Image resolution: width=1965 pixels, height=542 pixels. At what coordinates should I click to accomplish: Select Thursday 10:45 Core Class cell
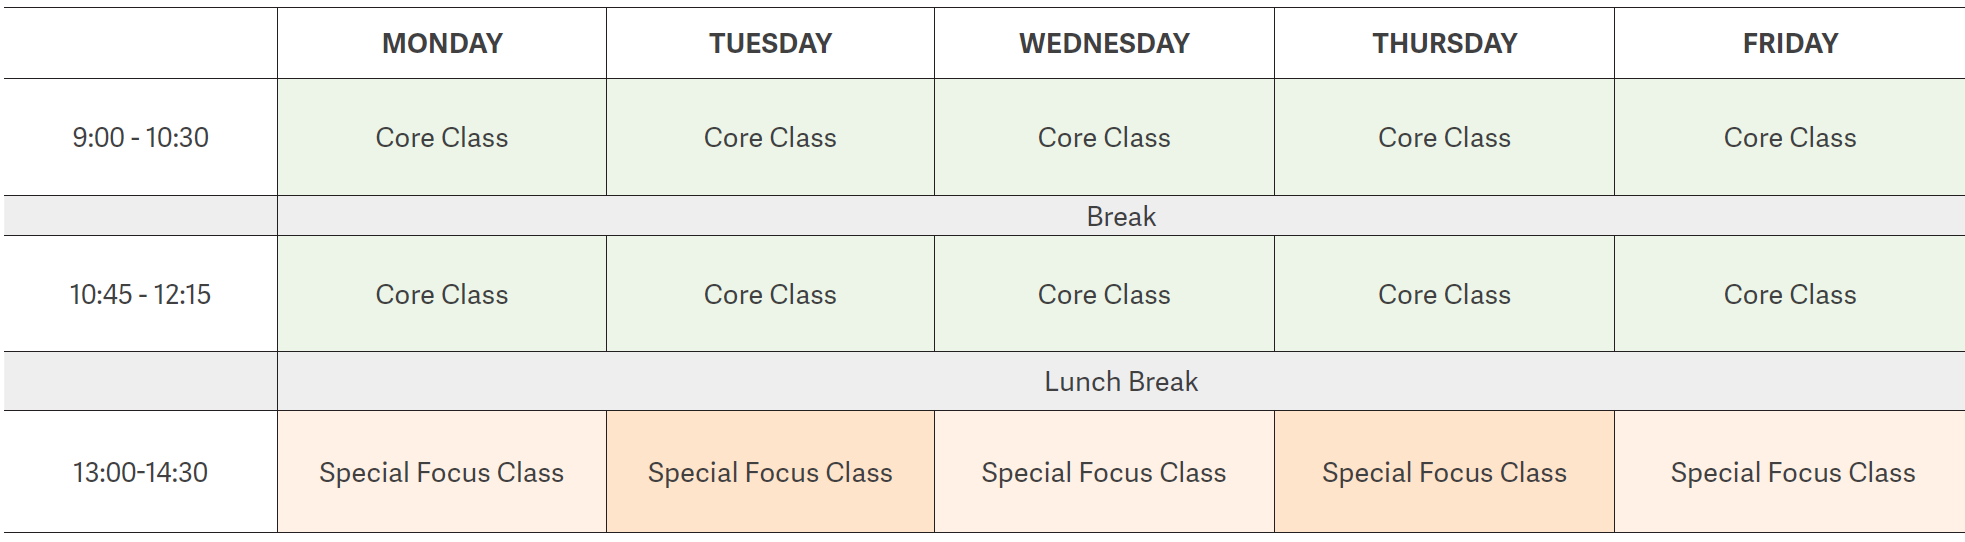[1444, 294]
